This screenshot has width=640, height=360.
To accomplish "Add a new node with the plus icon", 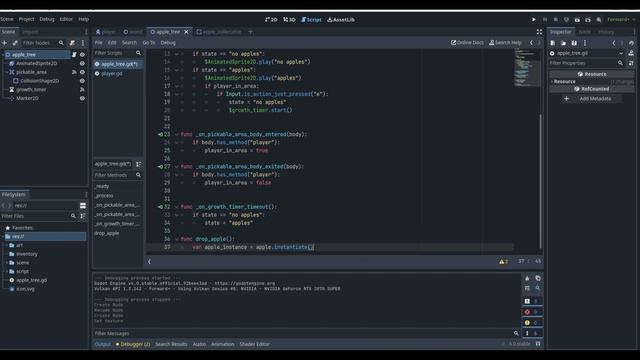I will point(4,43).
